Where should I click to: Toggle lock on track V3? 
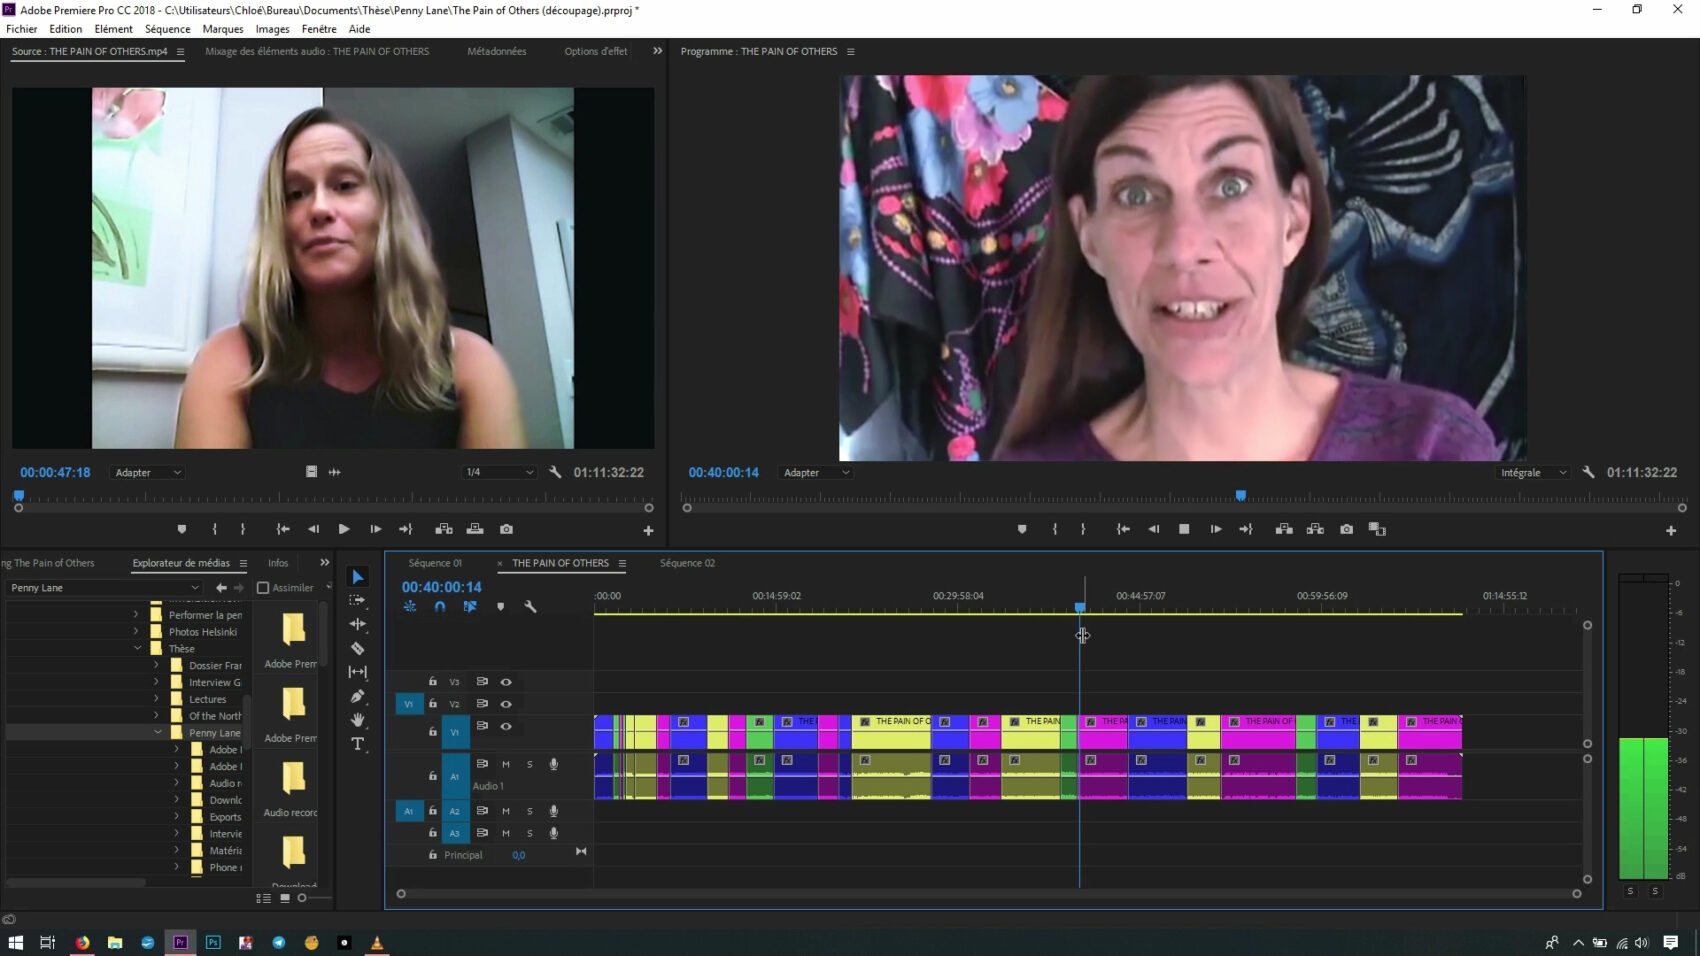[433, 682]
